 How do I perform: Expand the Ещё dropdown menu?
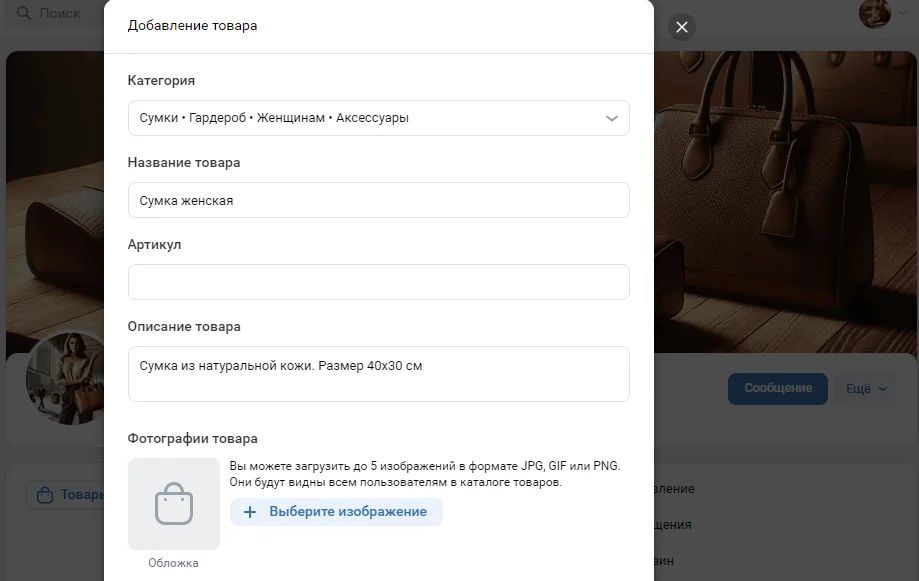click(866, 389)
